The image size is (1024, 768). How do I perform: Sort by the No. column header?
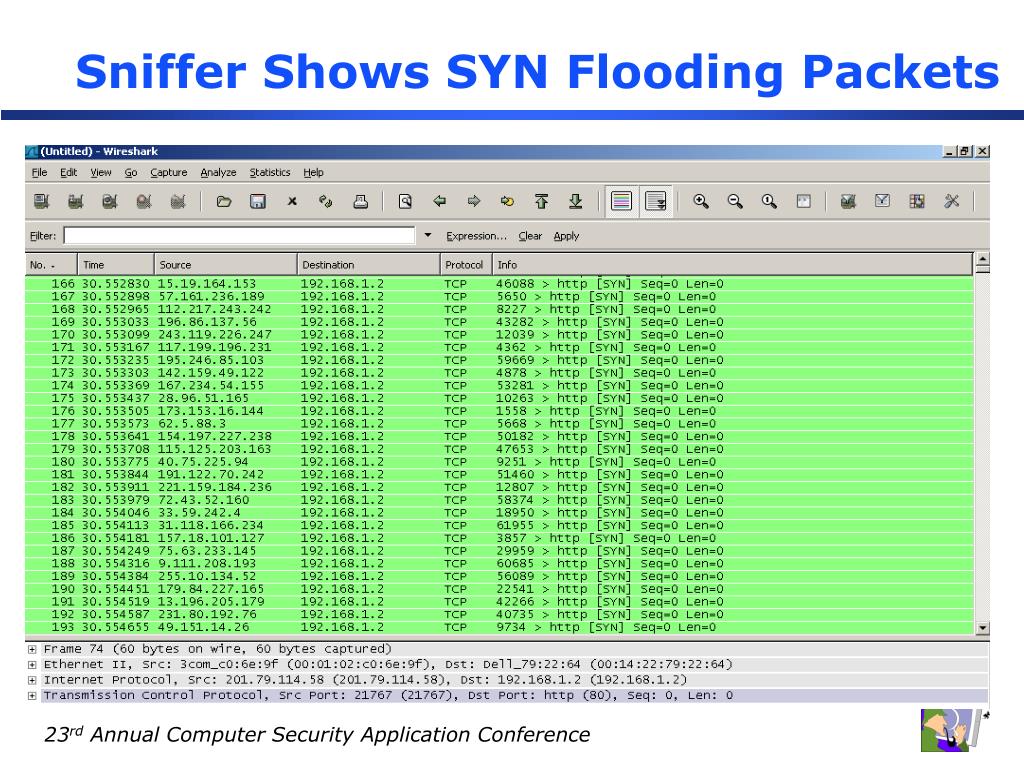52,264
